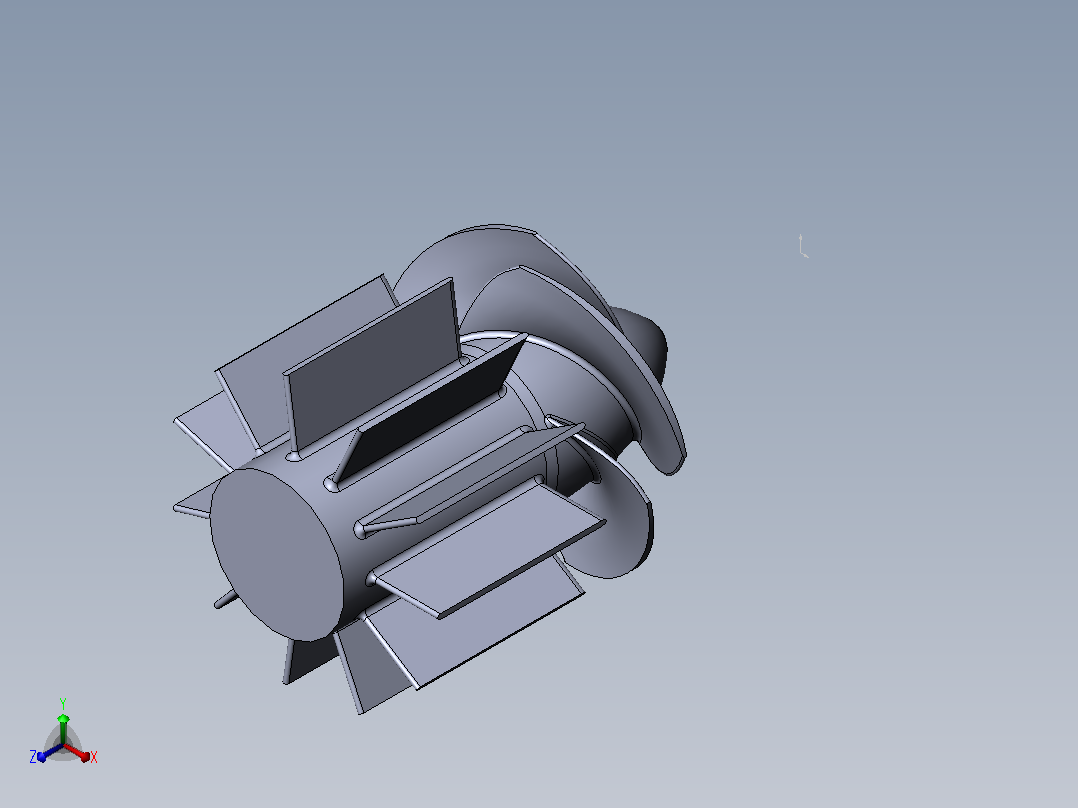Viewport: 1078px width, 808px height.
Task: Click the light horizontal blade at lower right
Action: 490,548
